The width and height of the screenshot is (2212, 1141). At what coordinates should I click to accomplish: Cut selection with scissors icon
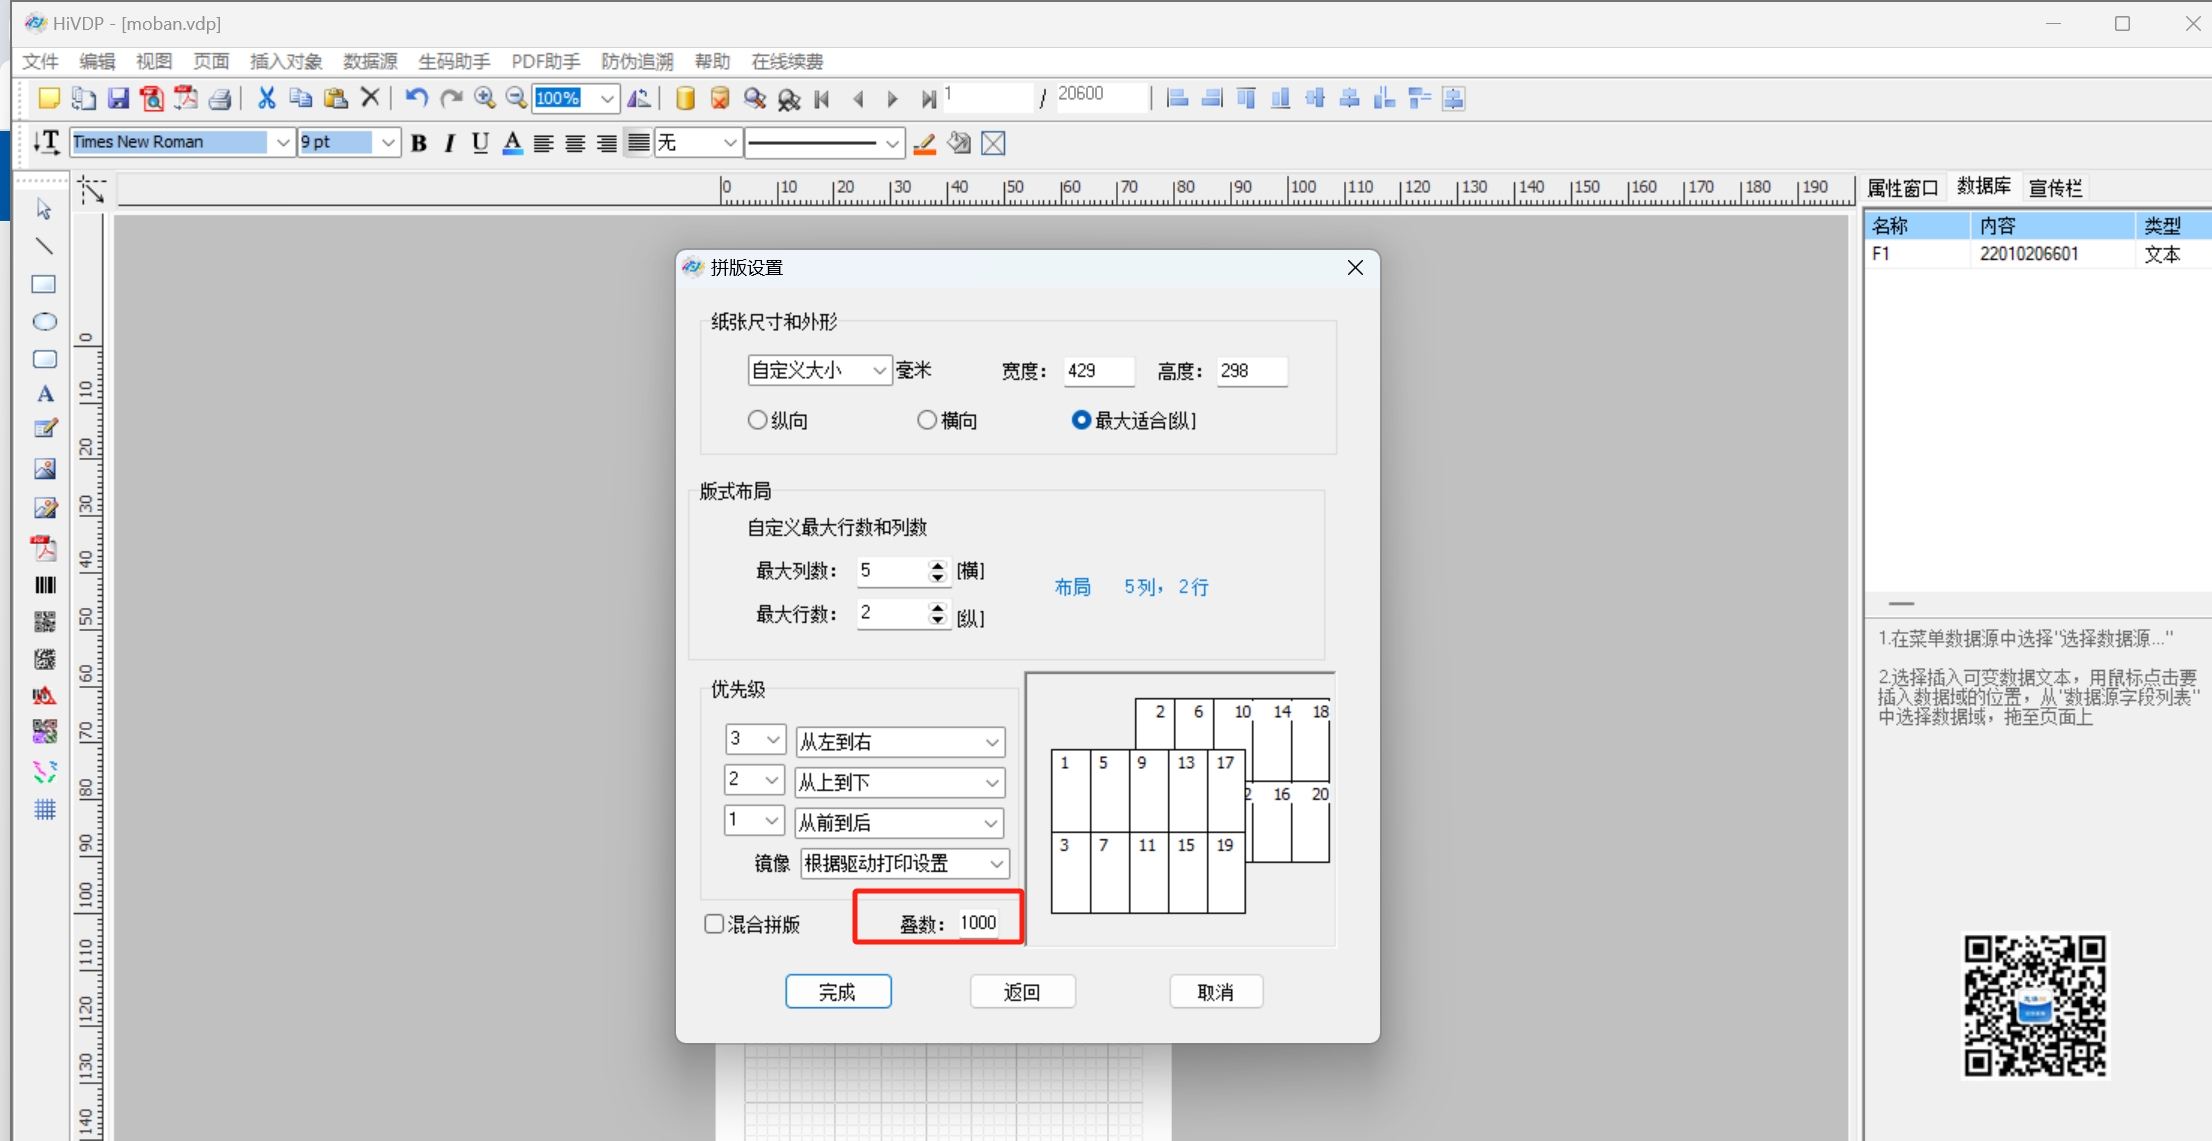coord(266,98)
